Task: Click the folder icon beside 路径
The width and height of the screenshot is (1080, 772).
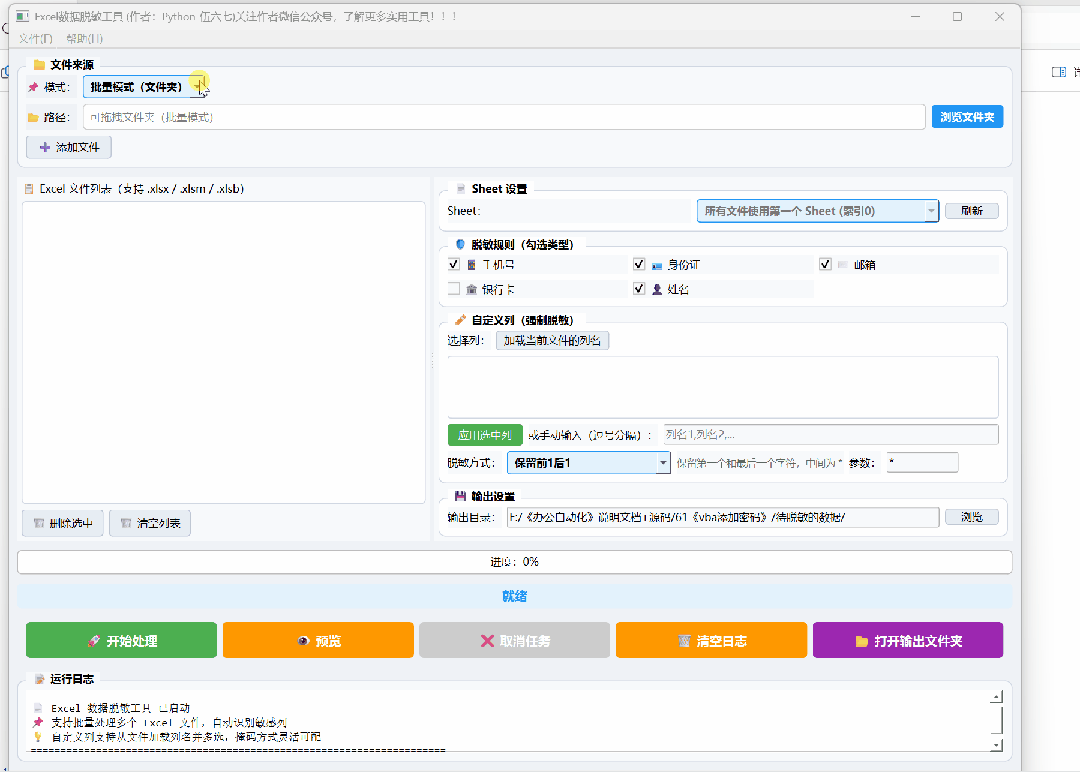Action: click(33, 118)
